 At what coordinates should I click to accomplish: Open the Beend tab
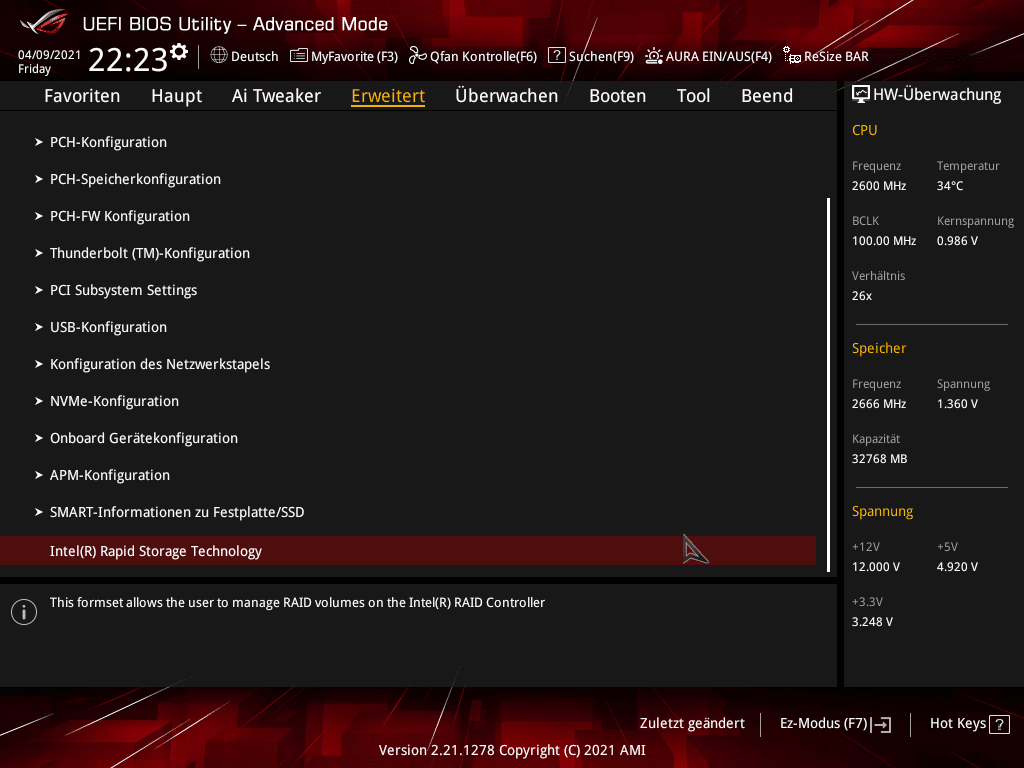pos(767,96)
